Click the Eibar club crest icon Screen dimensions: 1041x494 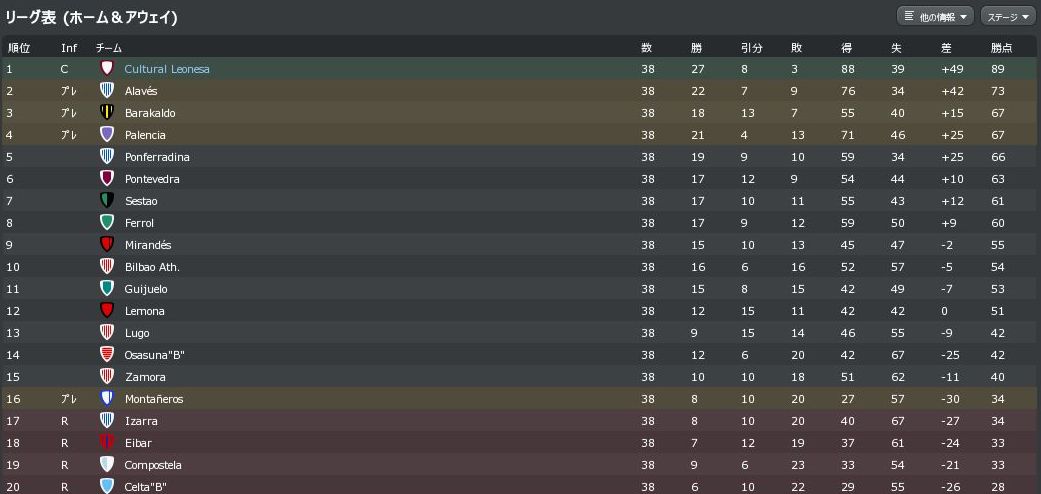tap(107, 443)
